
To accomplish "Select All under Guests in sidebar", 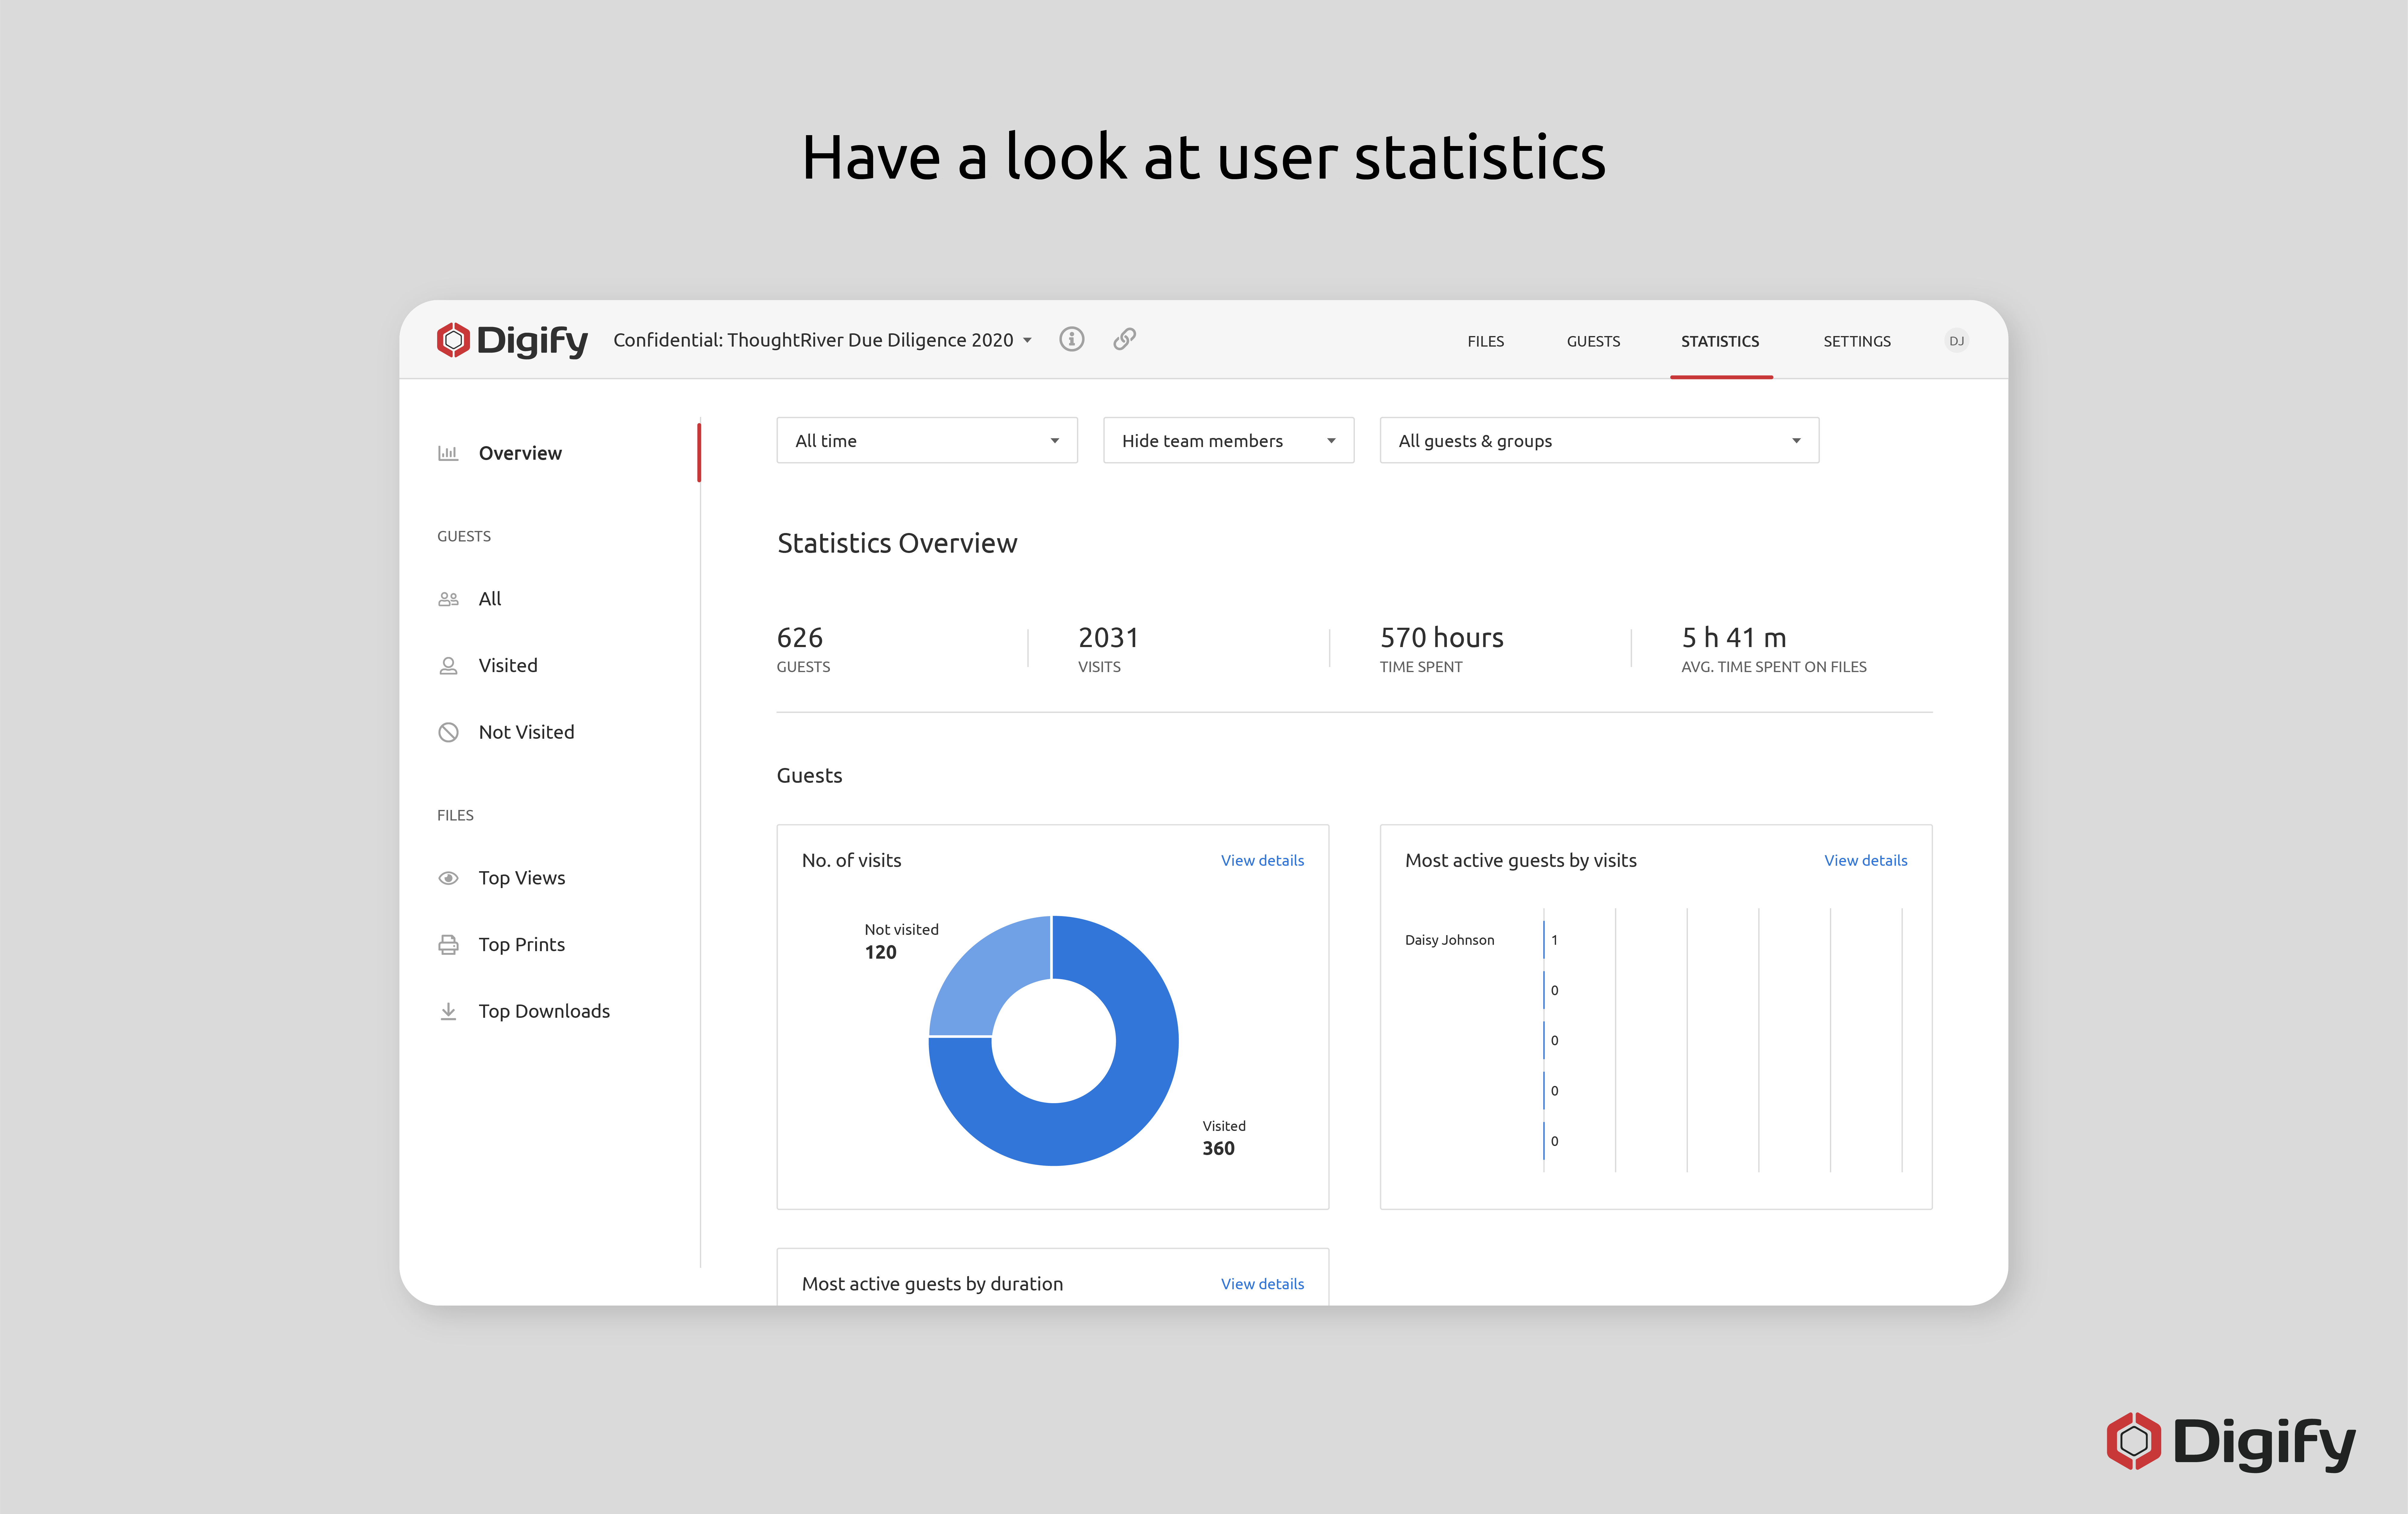I will (x=490, y=599).
